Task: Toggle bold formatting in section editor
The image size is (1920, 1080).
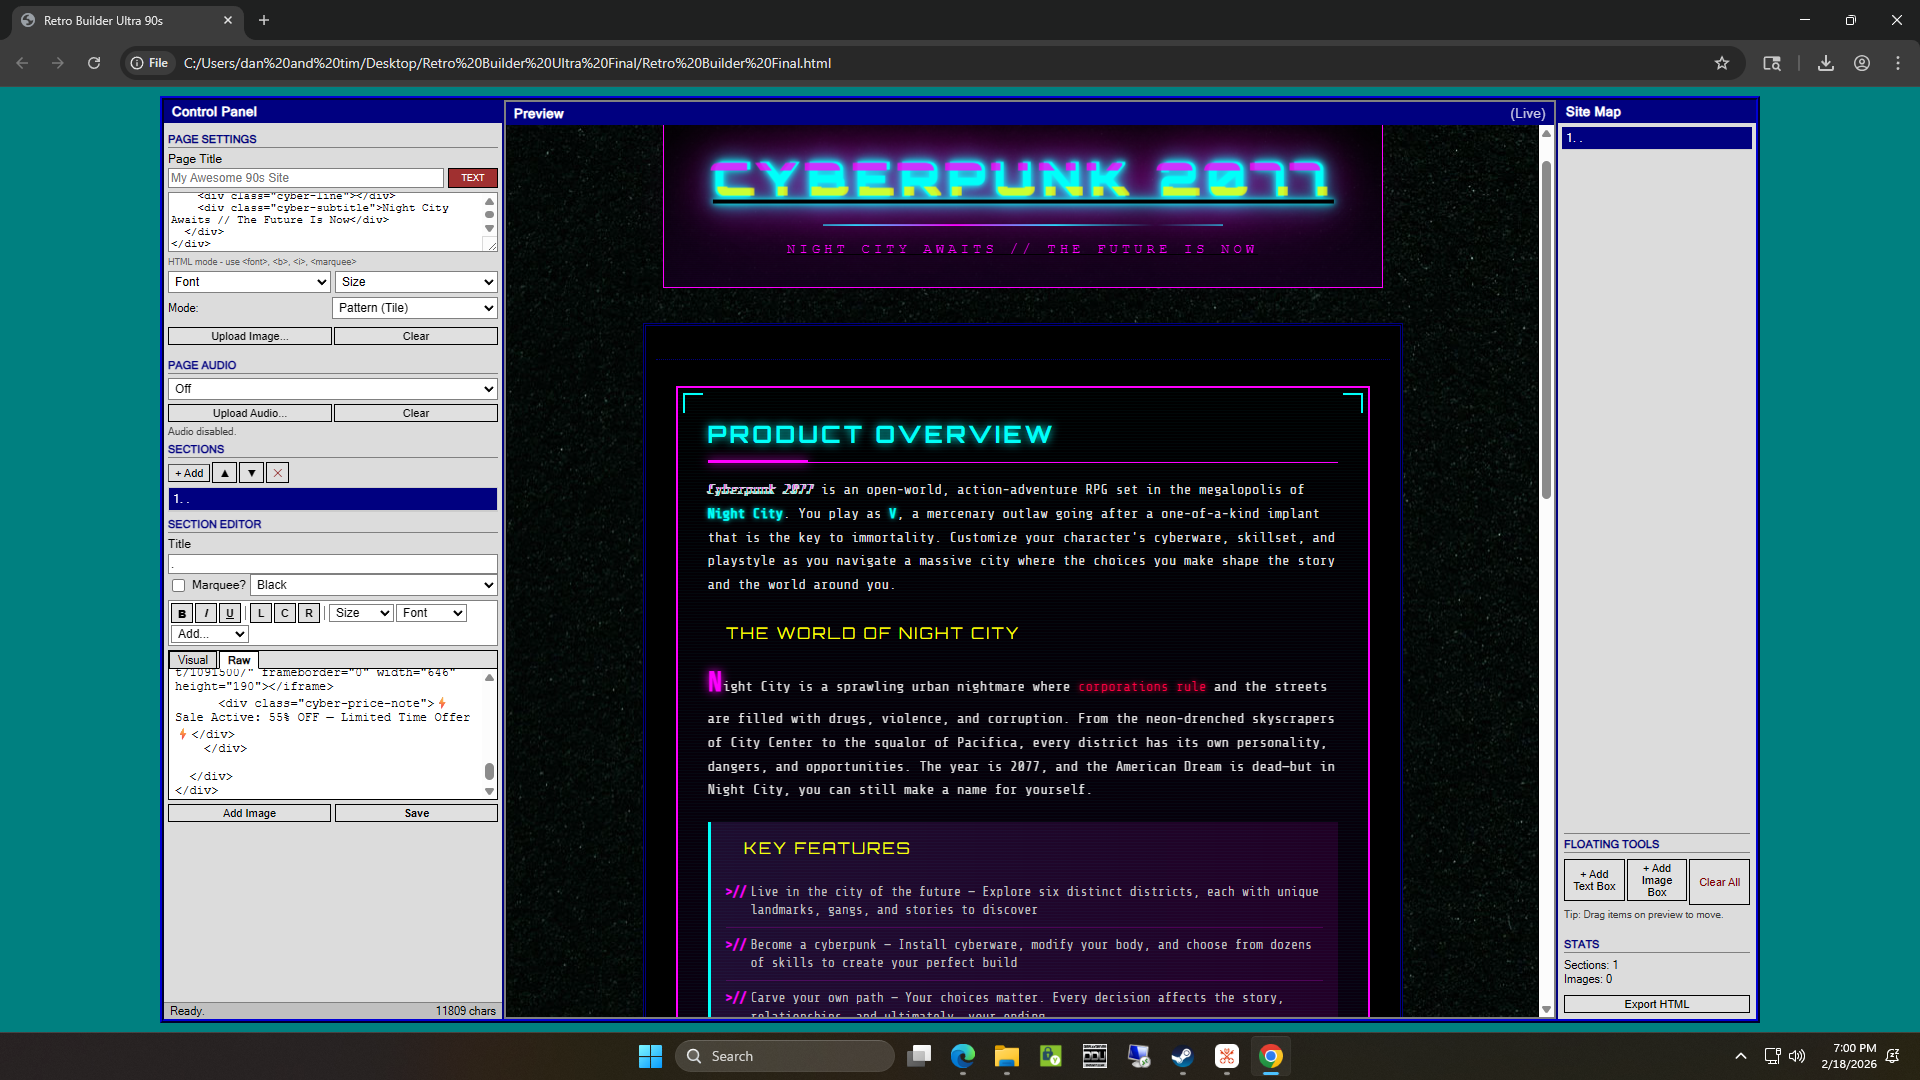Action: pyautogui.click(x=182, y=613)
